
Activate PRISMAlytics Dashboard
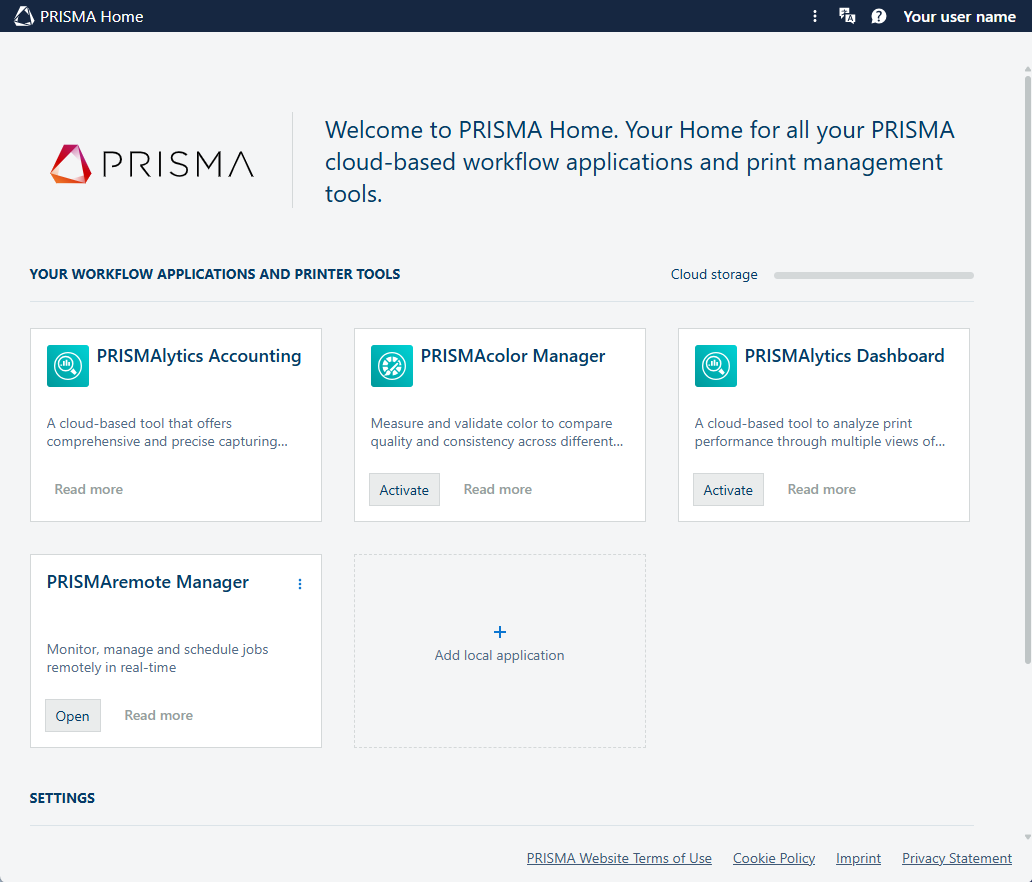point(728,490)
